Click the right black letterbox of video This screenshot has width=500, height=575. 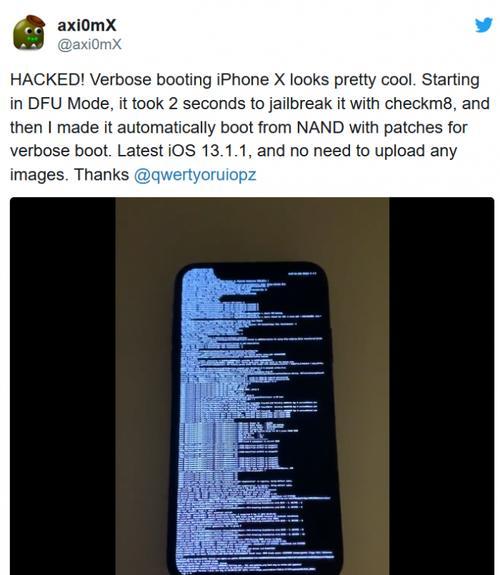pyautogui.click(x=442, y=386)
